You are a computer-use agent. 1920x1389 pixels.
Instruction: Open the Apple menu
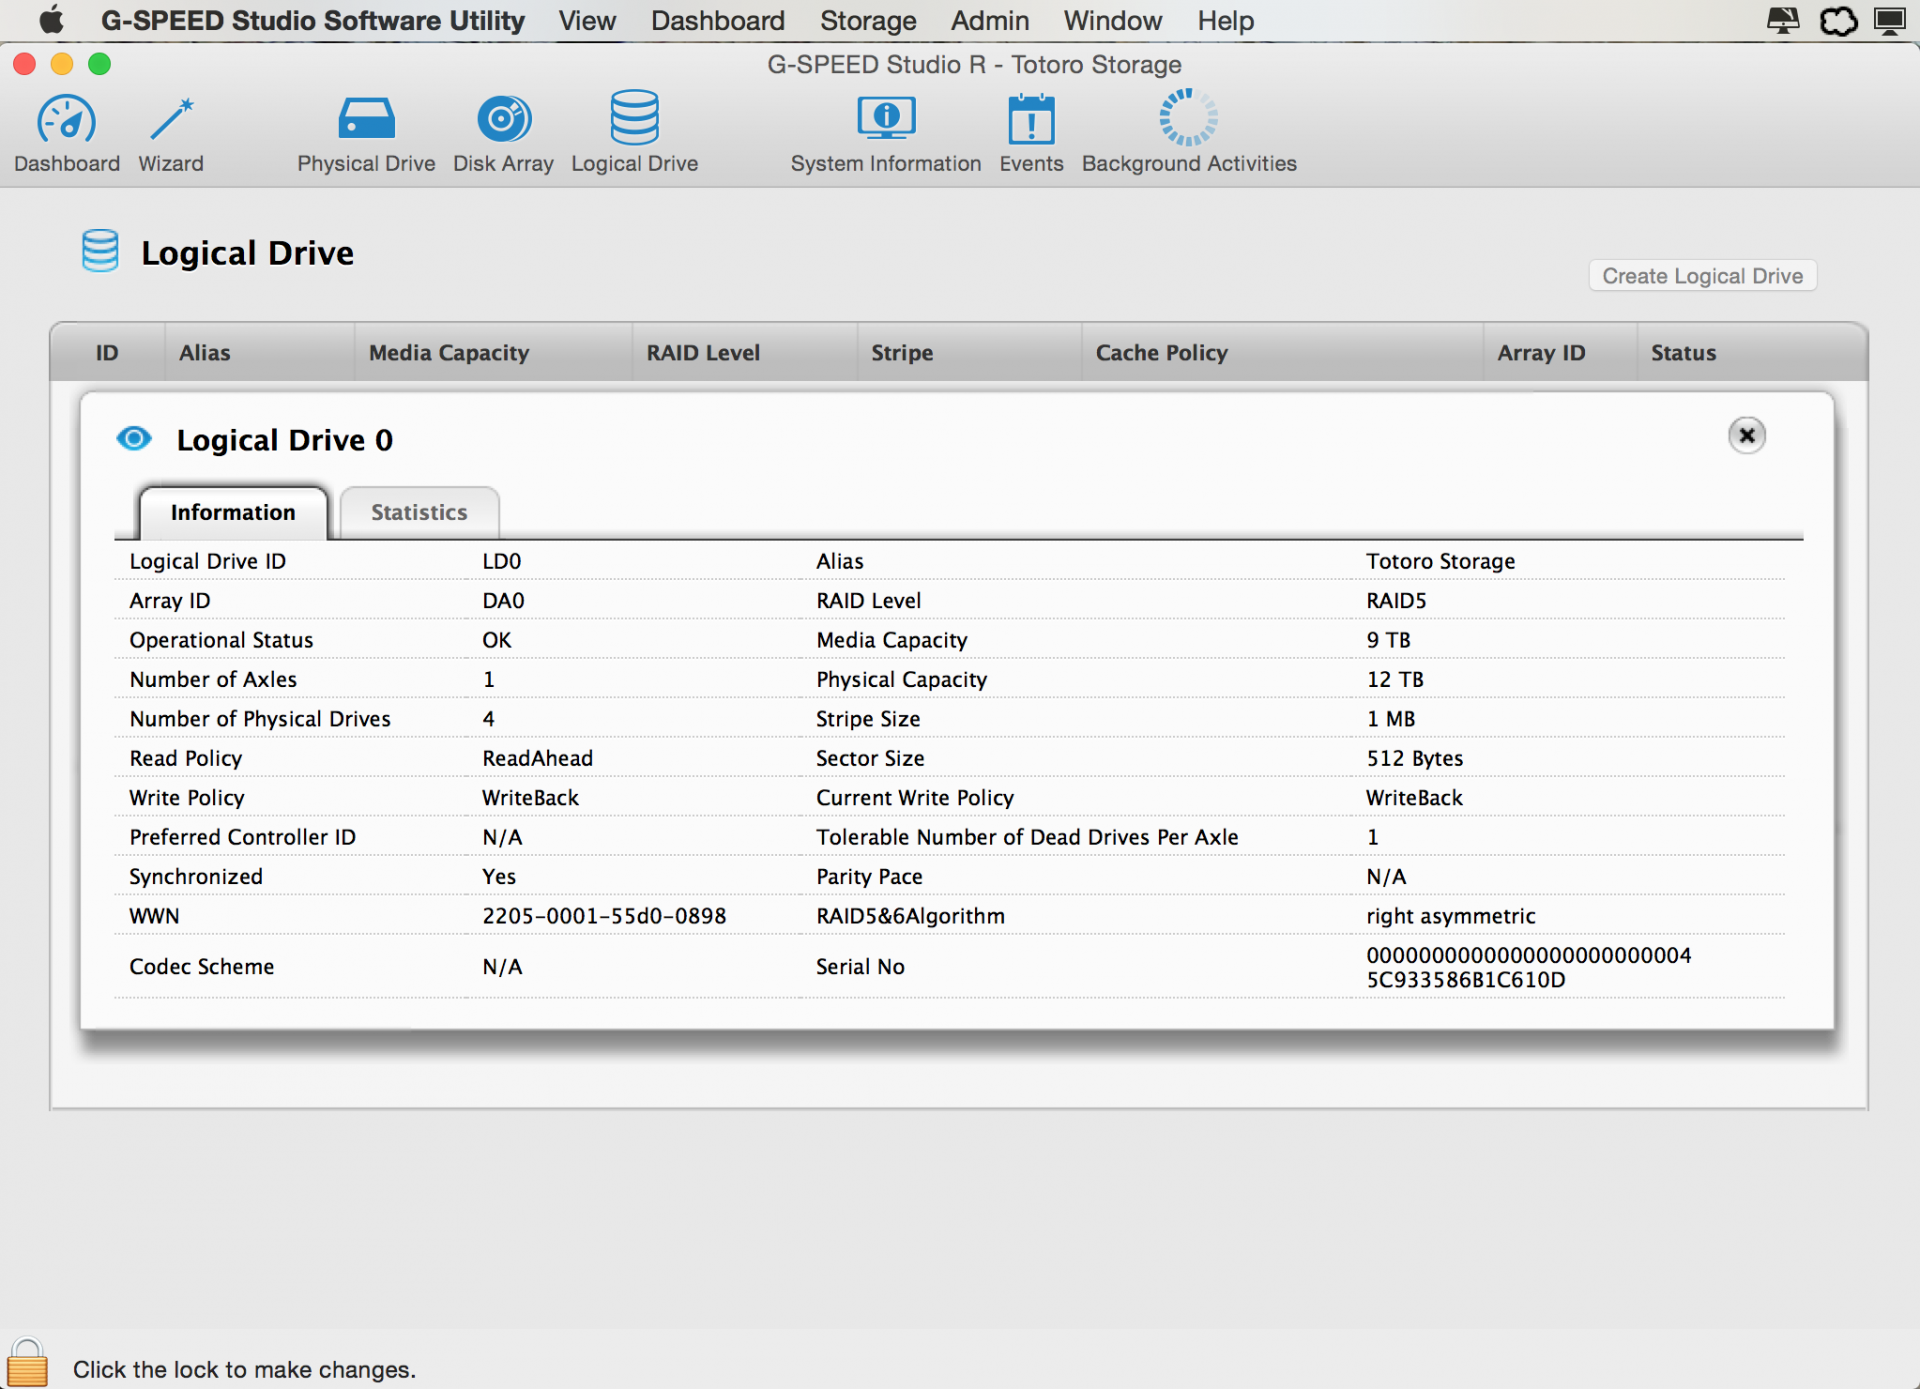51,21
